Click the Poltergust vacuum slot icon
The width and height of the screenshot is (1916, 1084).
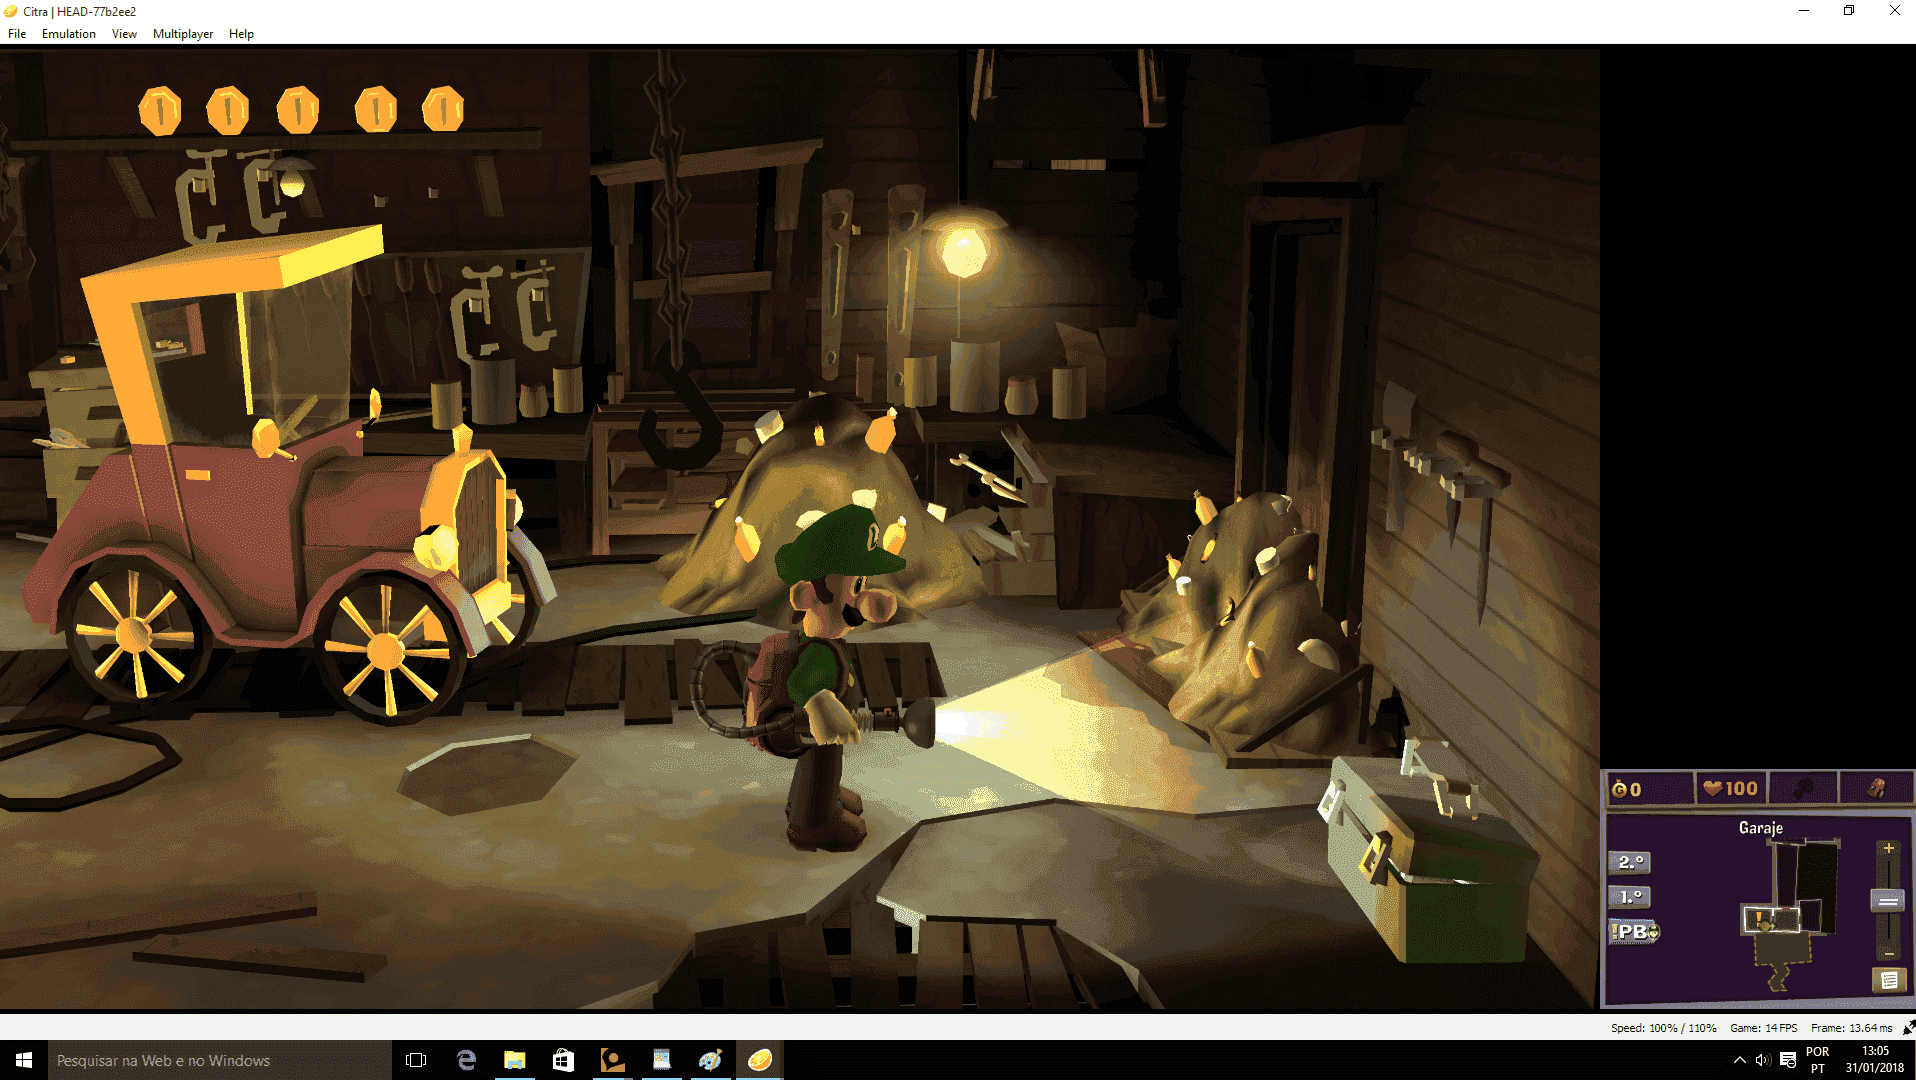coord(1876,789)
